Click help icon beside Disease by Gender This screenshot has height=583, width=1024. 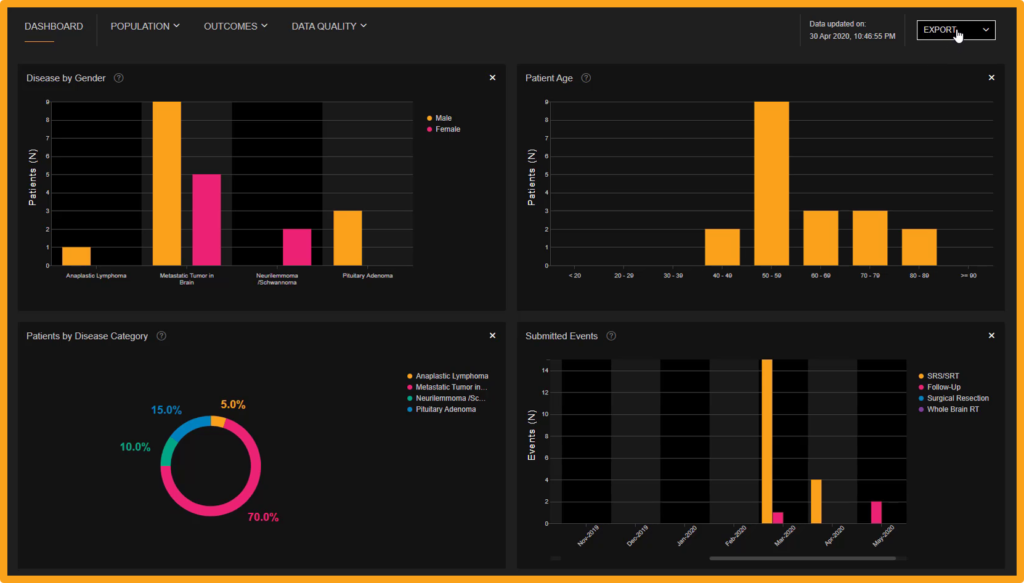(x=119, y=78)
